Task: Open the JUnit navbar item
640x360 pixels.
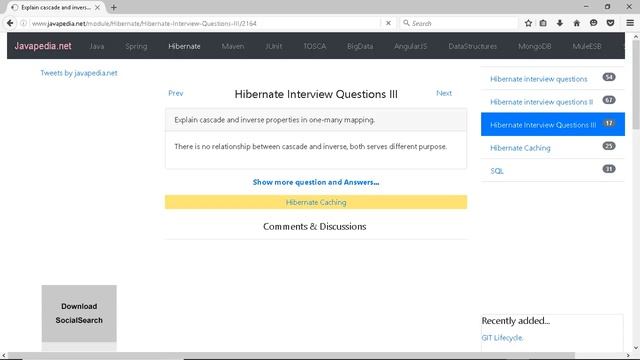Action: point(273,46)
